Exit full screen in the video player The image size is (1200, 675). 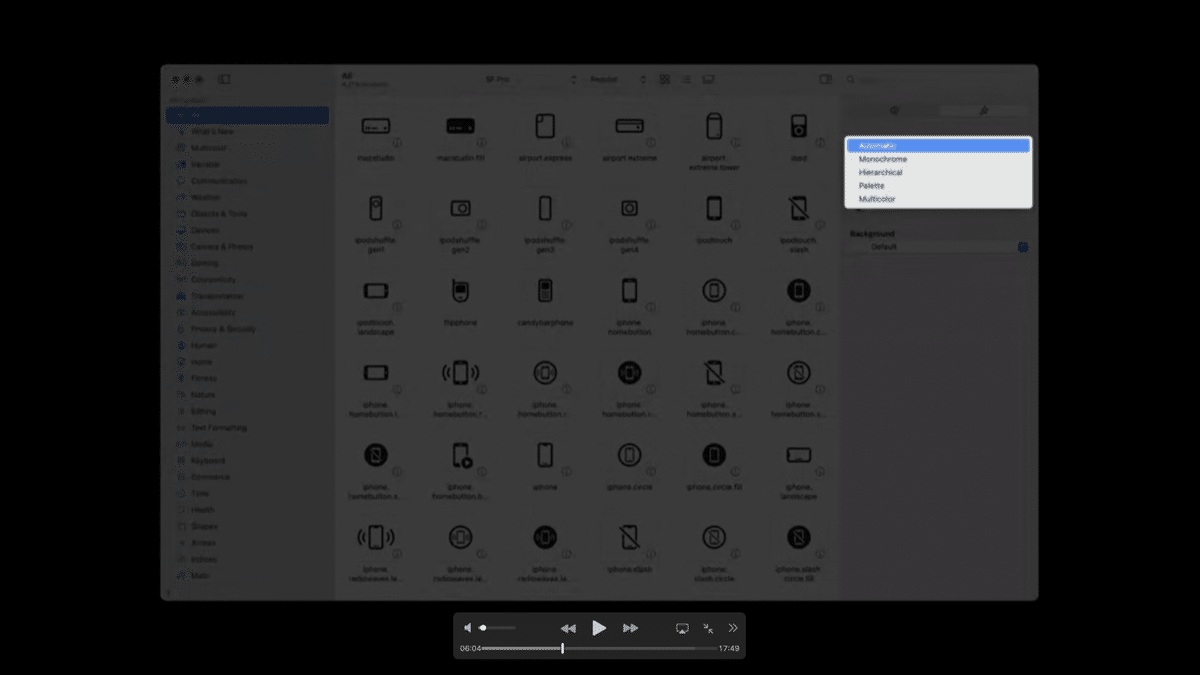(708, 628)
